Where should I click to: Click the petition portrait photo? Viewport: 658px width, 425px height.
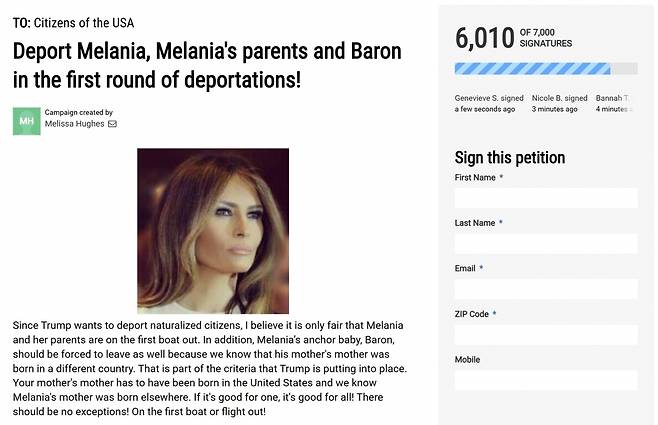213,231
